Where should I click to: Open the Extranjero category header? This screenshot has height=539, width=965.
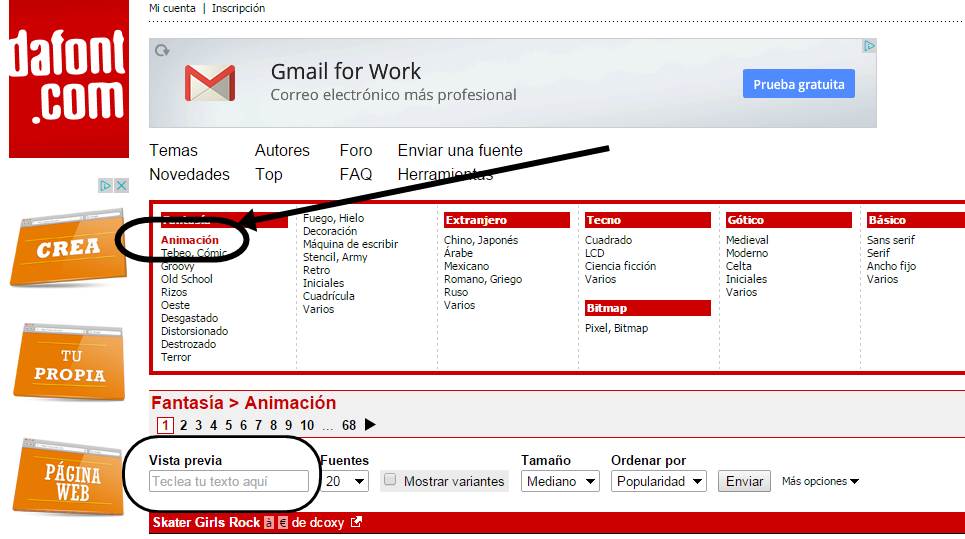coord(507,220)
